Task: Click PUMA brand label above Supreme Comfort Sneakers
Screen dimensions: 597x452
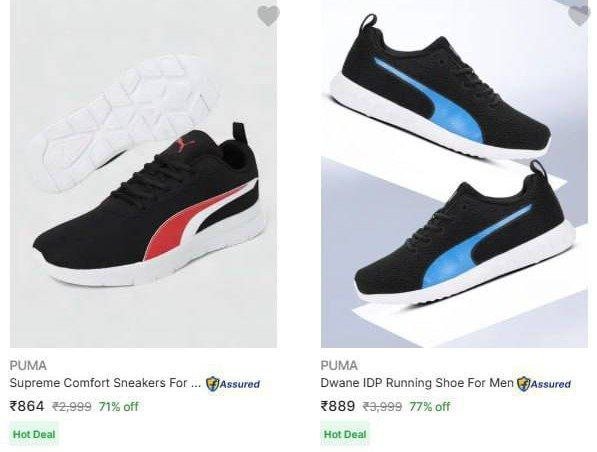Action: click(28, 366)
